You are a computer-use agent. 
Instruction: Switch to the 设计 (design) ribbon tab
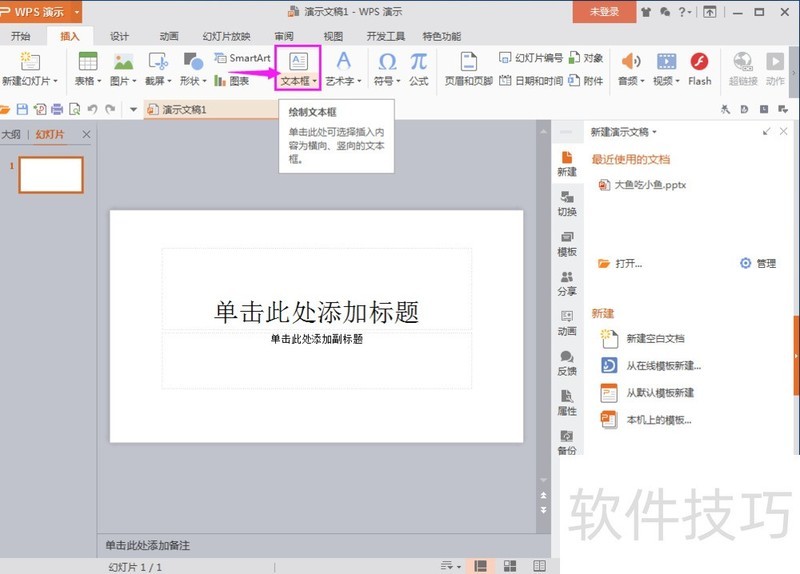[120, 36]
